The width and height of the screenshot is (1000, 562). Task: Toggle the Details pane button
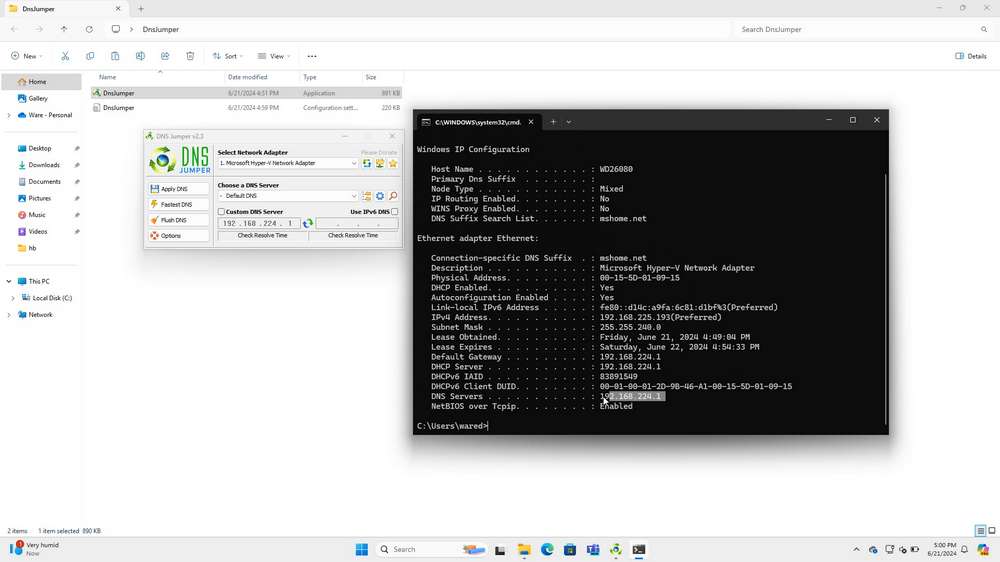971,56
